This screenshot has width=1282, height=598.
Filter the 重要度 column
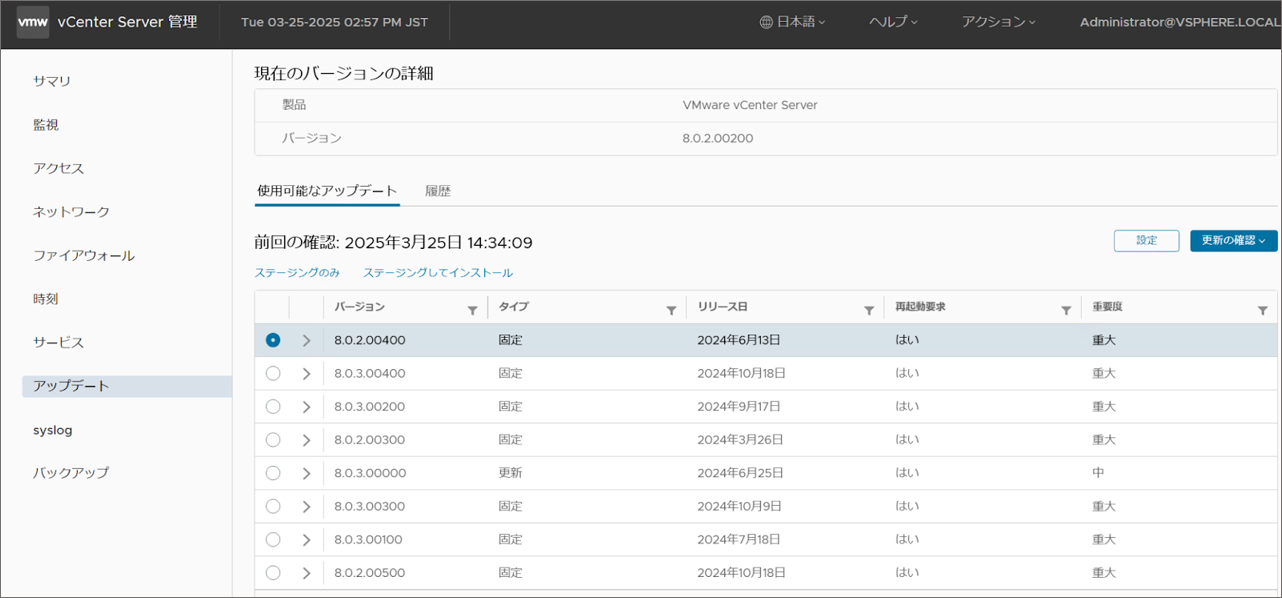(1262, 311)
